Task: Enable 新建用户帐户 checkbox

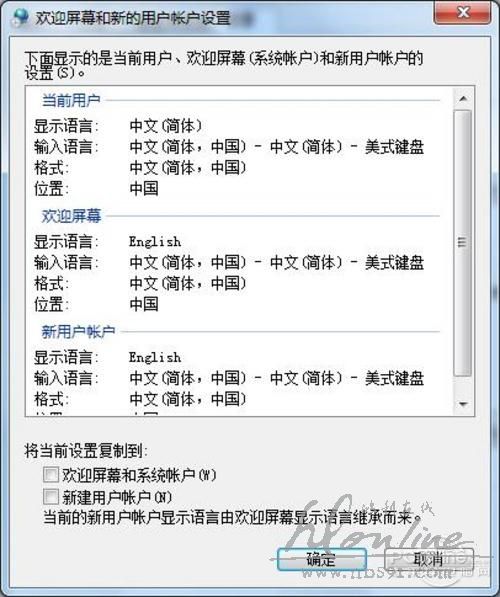Action: coord(51,496)
